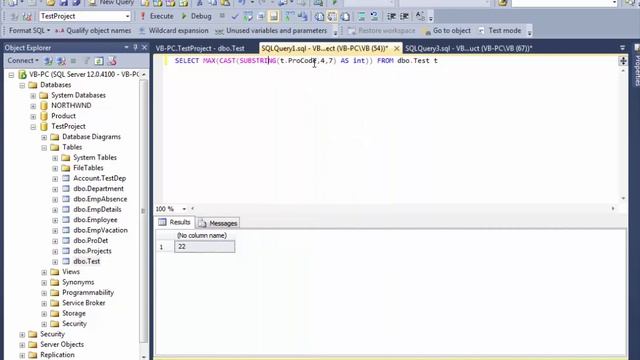Image resolution: width=640 pixels, height=360 pixels.
Task: Click Qualify object names
Action: (93, 31)
